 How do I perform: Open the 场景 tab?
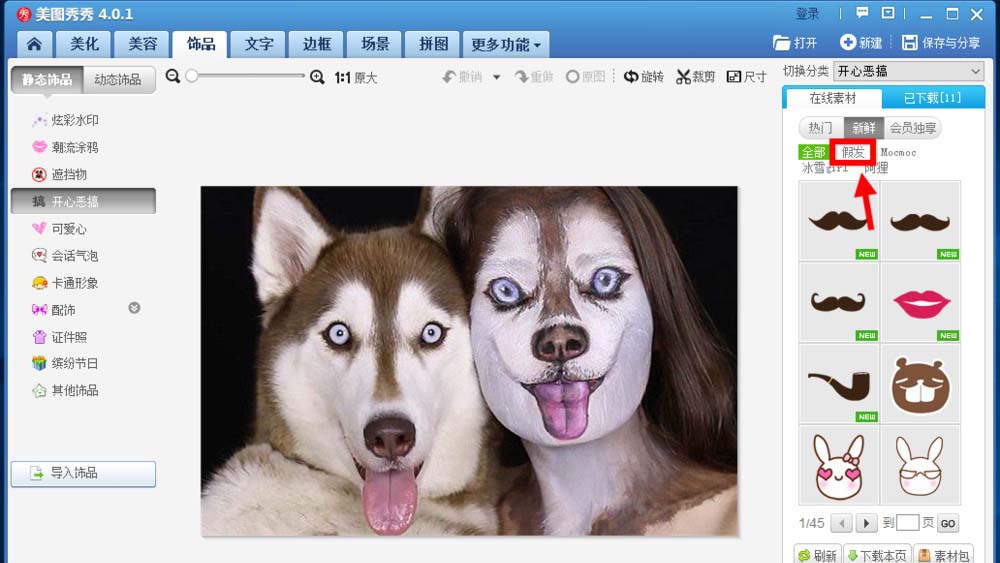(x=375, y=44)
